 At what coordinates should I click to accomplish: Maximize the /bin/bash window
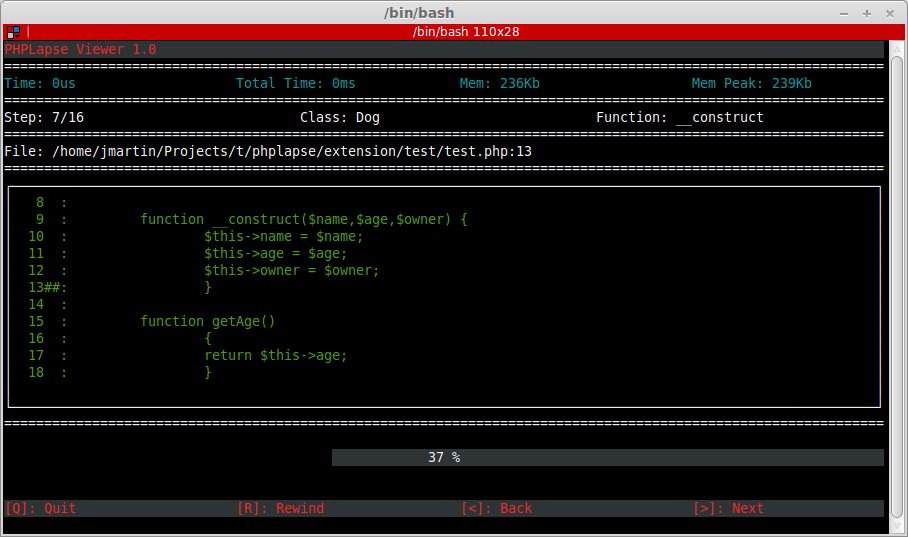point(867,13)
